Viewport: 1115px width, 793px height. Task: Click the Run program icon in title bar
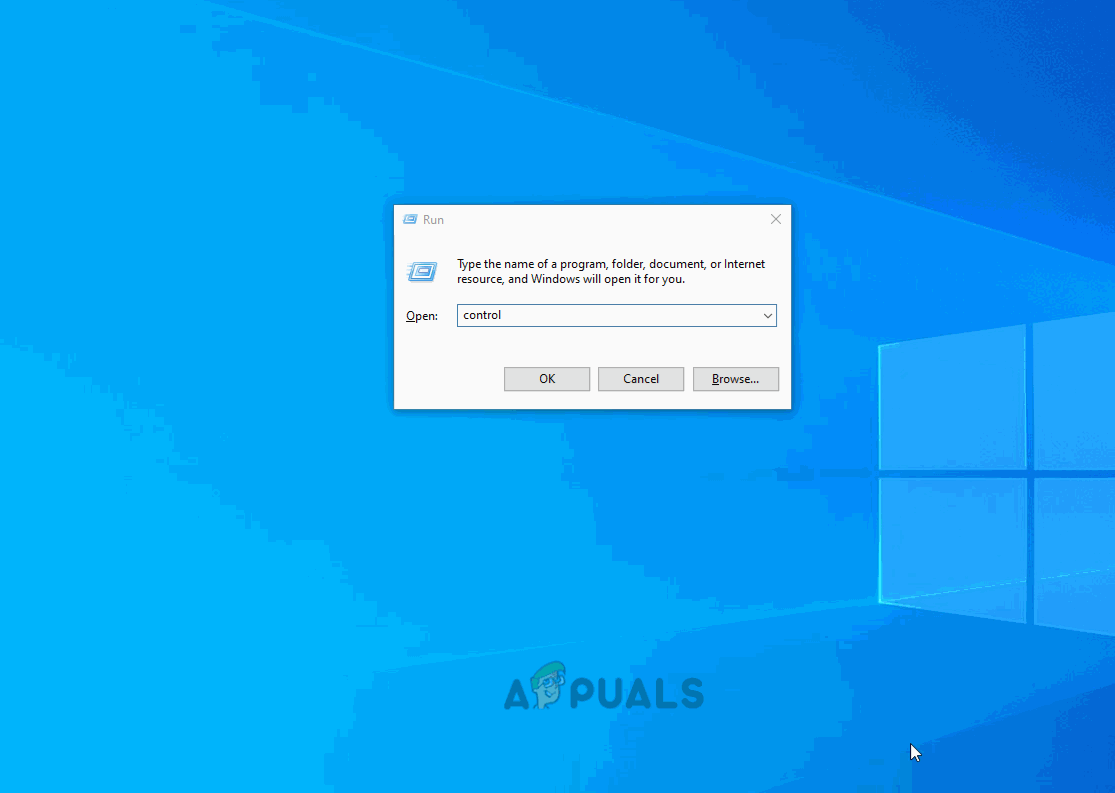click(x=410, y=219)
